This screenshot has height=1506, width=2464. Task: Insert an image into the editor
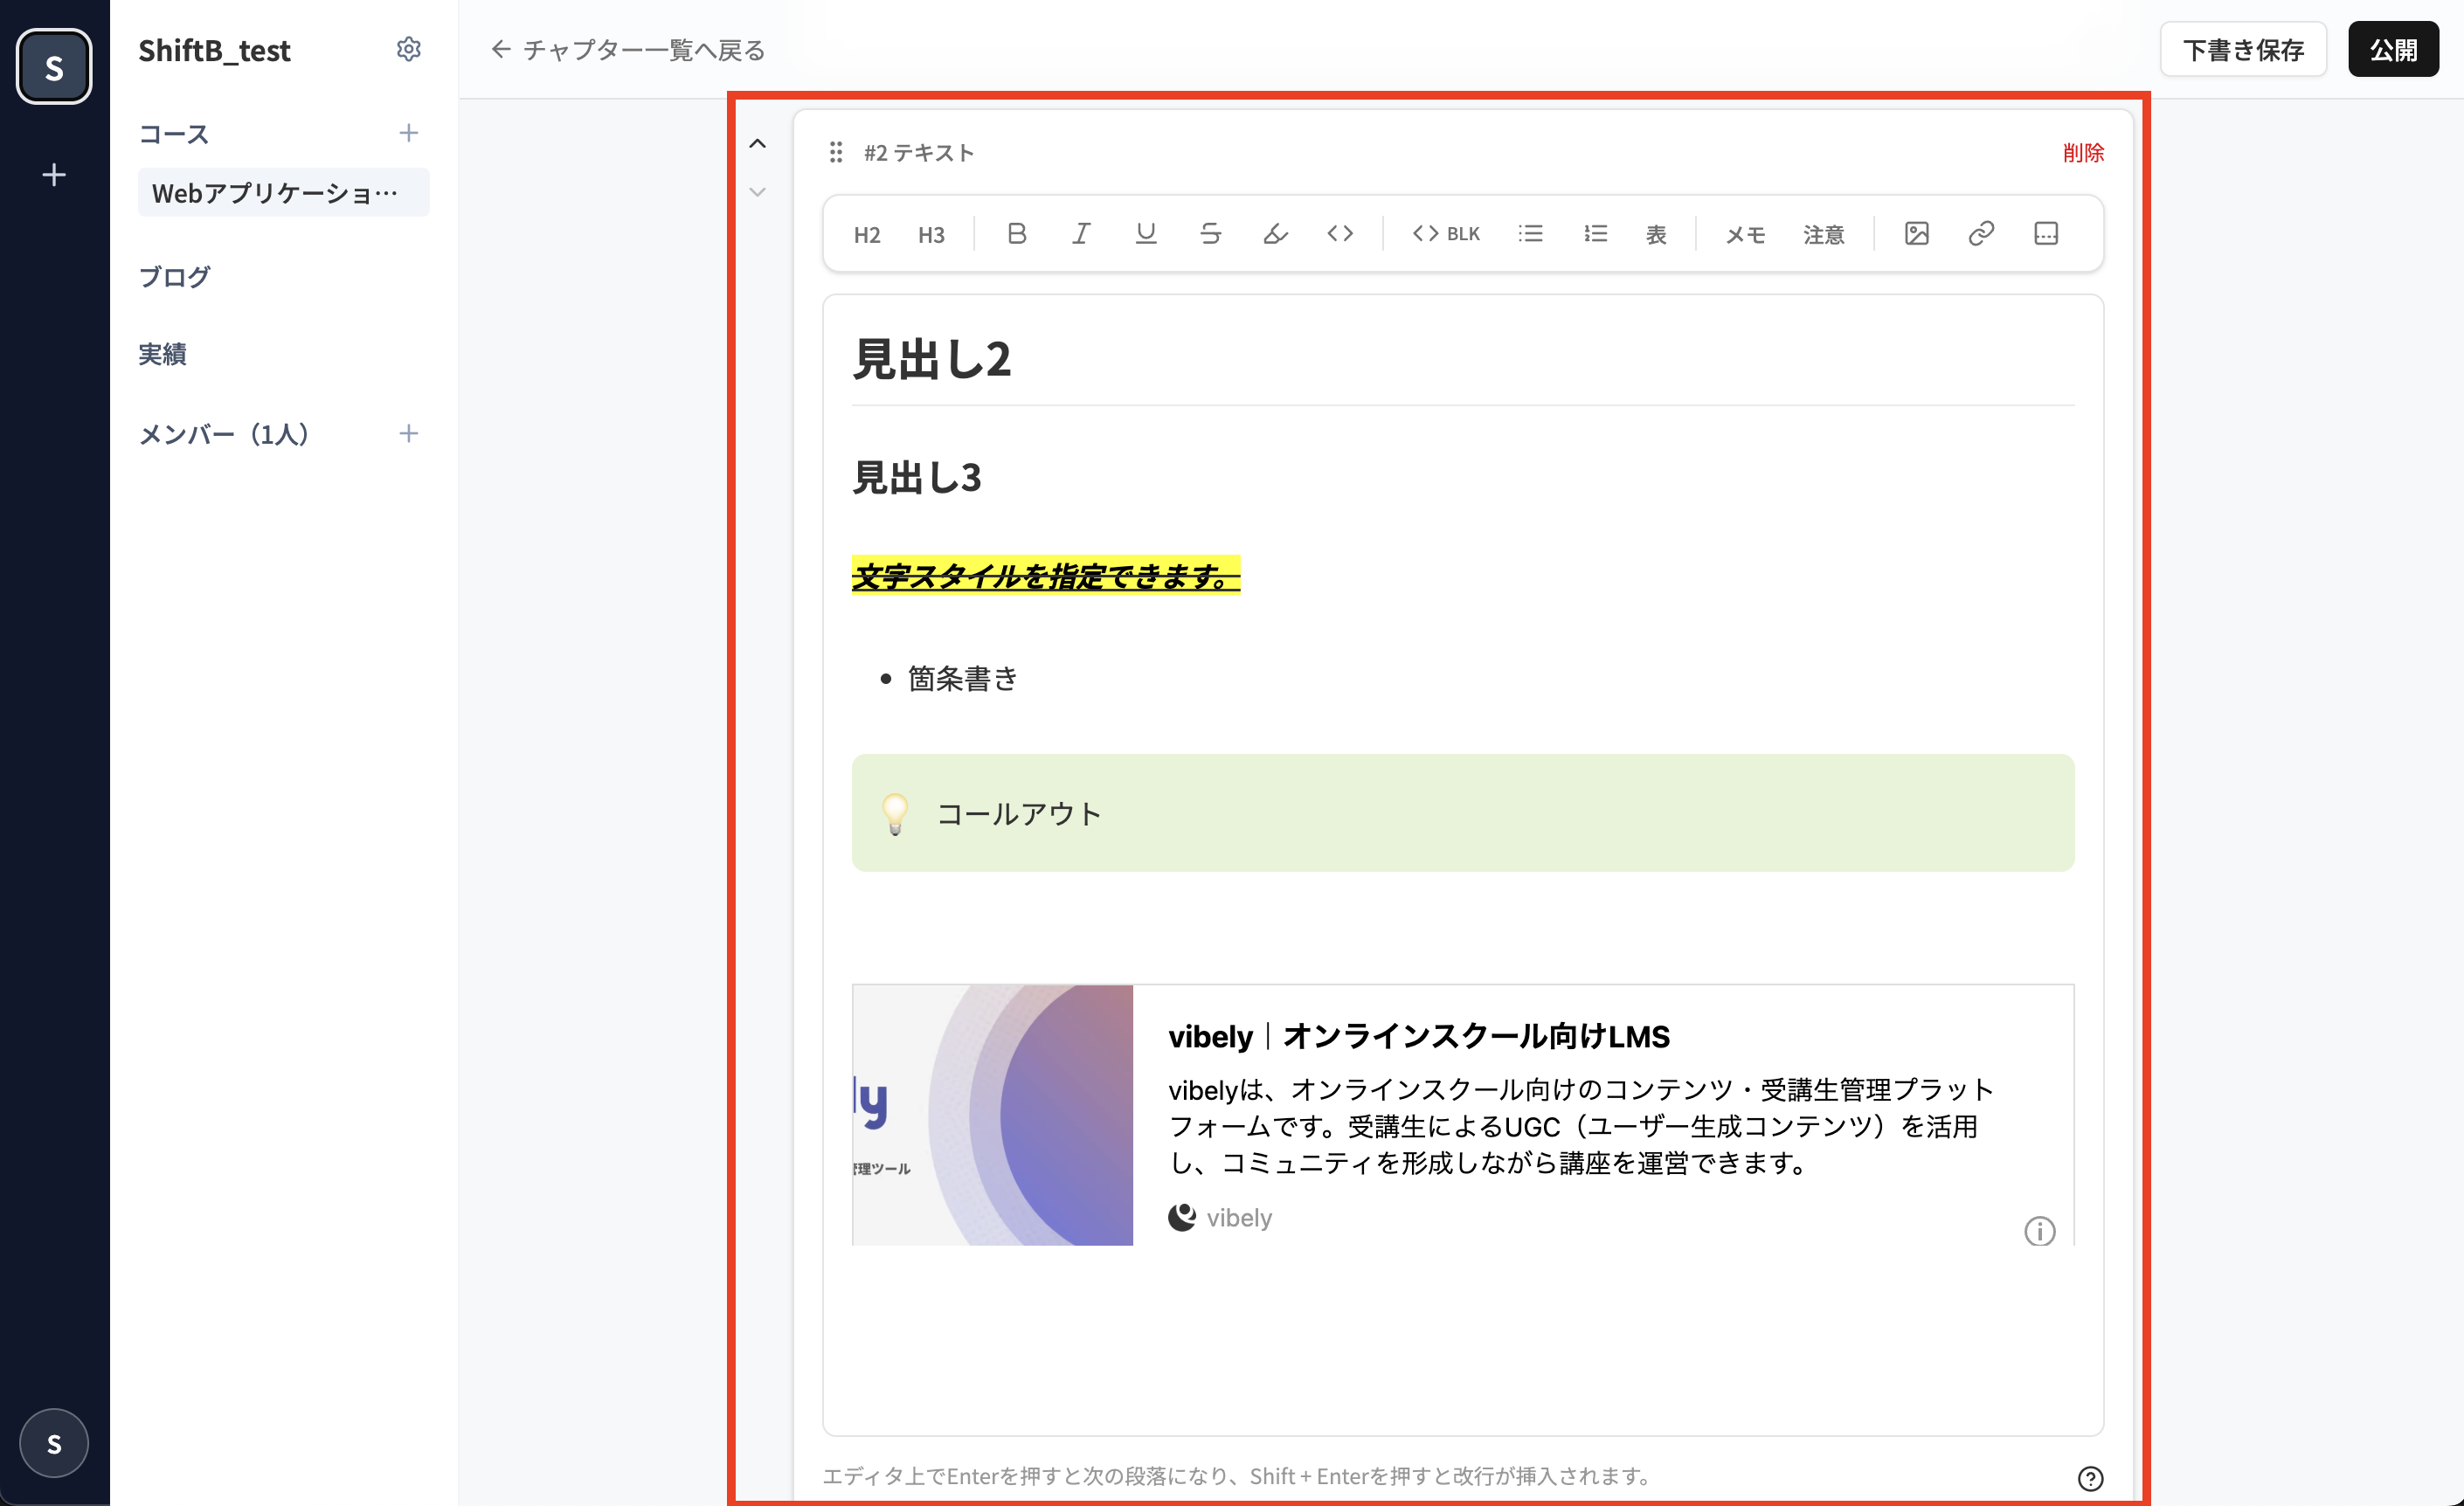[1916, 234]
